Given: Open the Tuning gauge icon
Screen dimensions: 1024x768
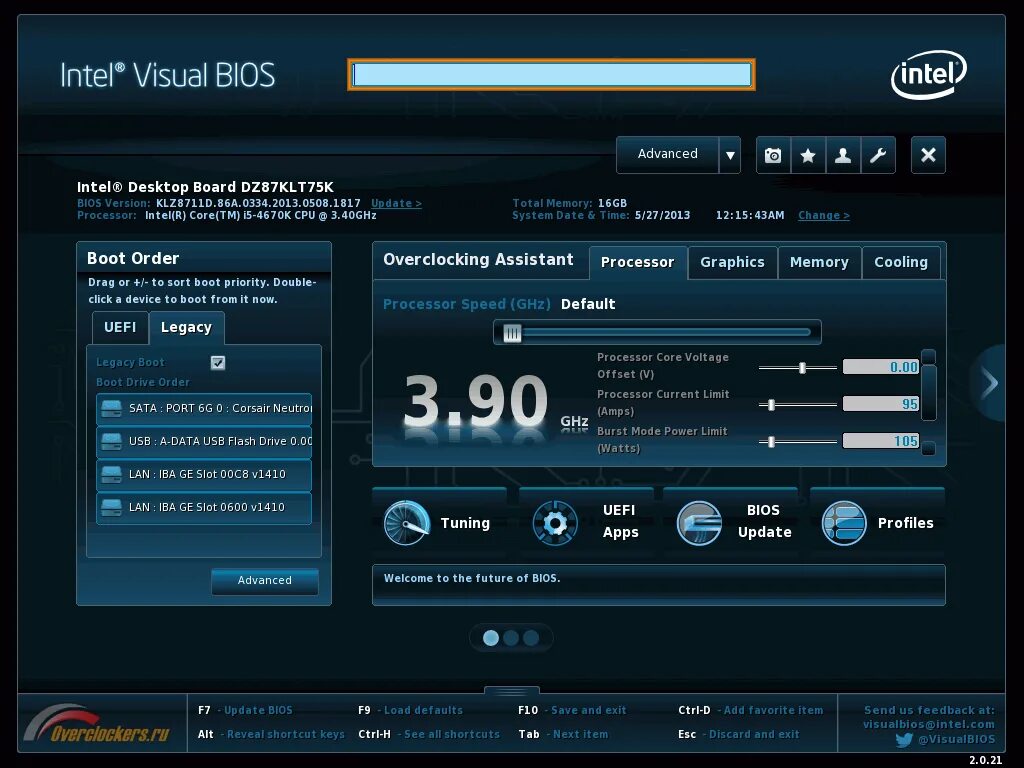Looking at the screenshot, I should [406, 522].
